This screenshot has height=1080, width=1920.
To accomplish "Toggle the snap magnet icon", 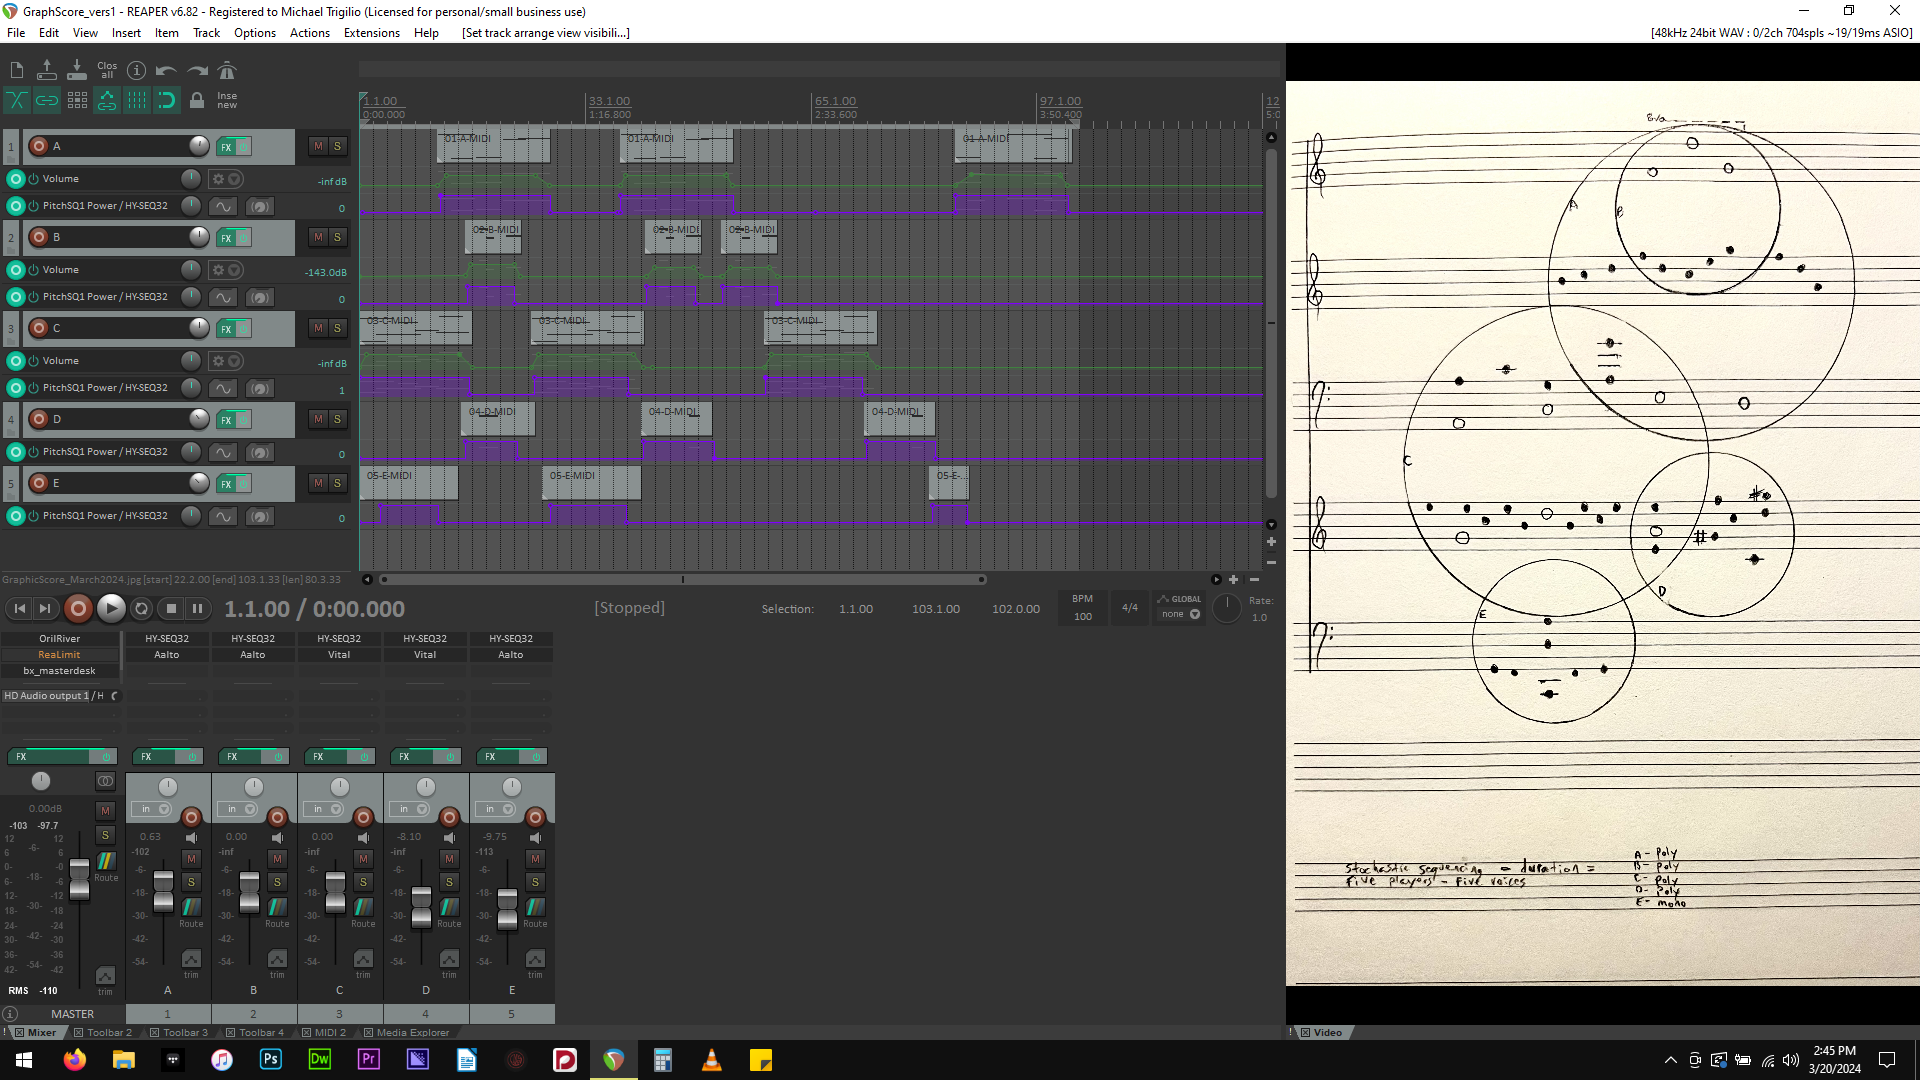I will pyautogui.click(x=167, y=100).
